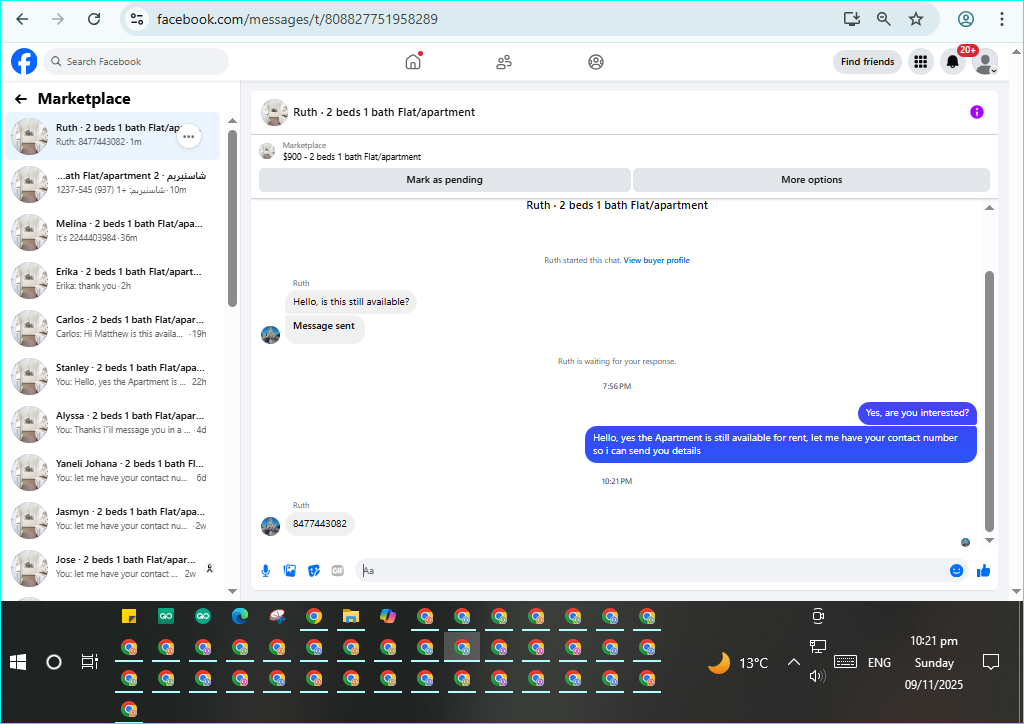The image size is (1024, 724).
Task: Click the 'Yes, are you interested?' message
Action: point(917,413)
